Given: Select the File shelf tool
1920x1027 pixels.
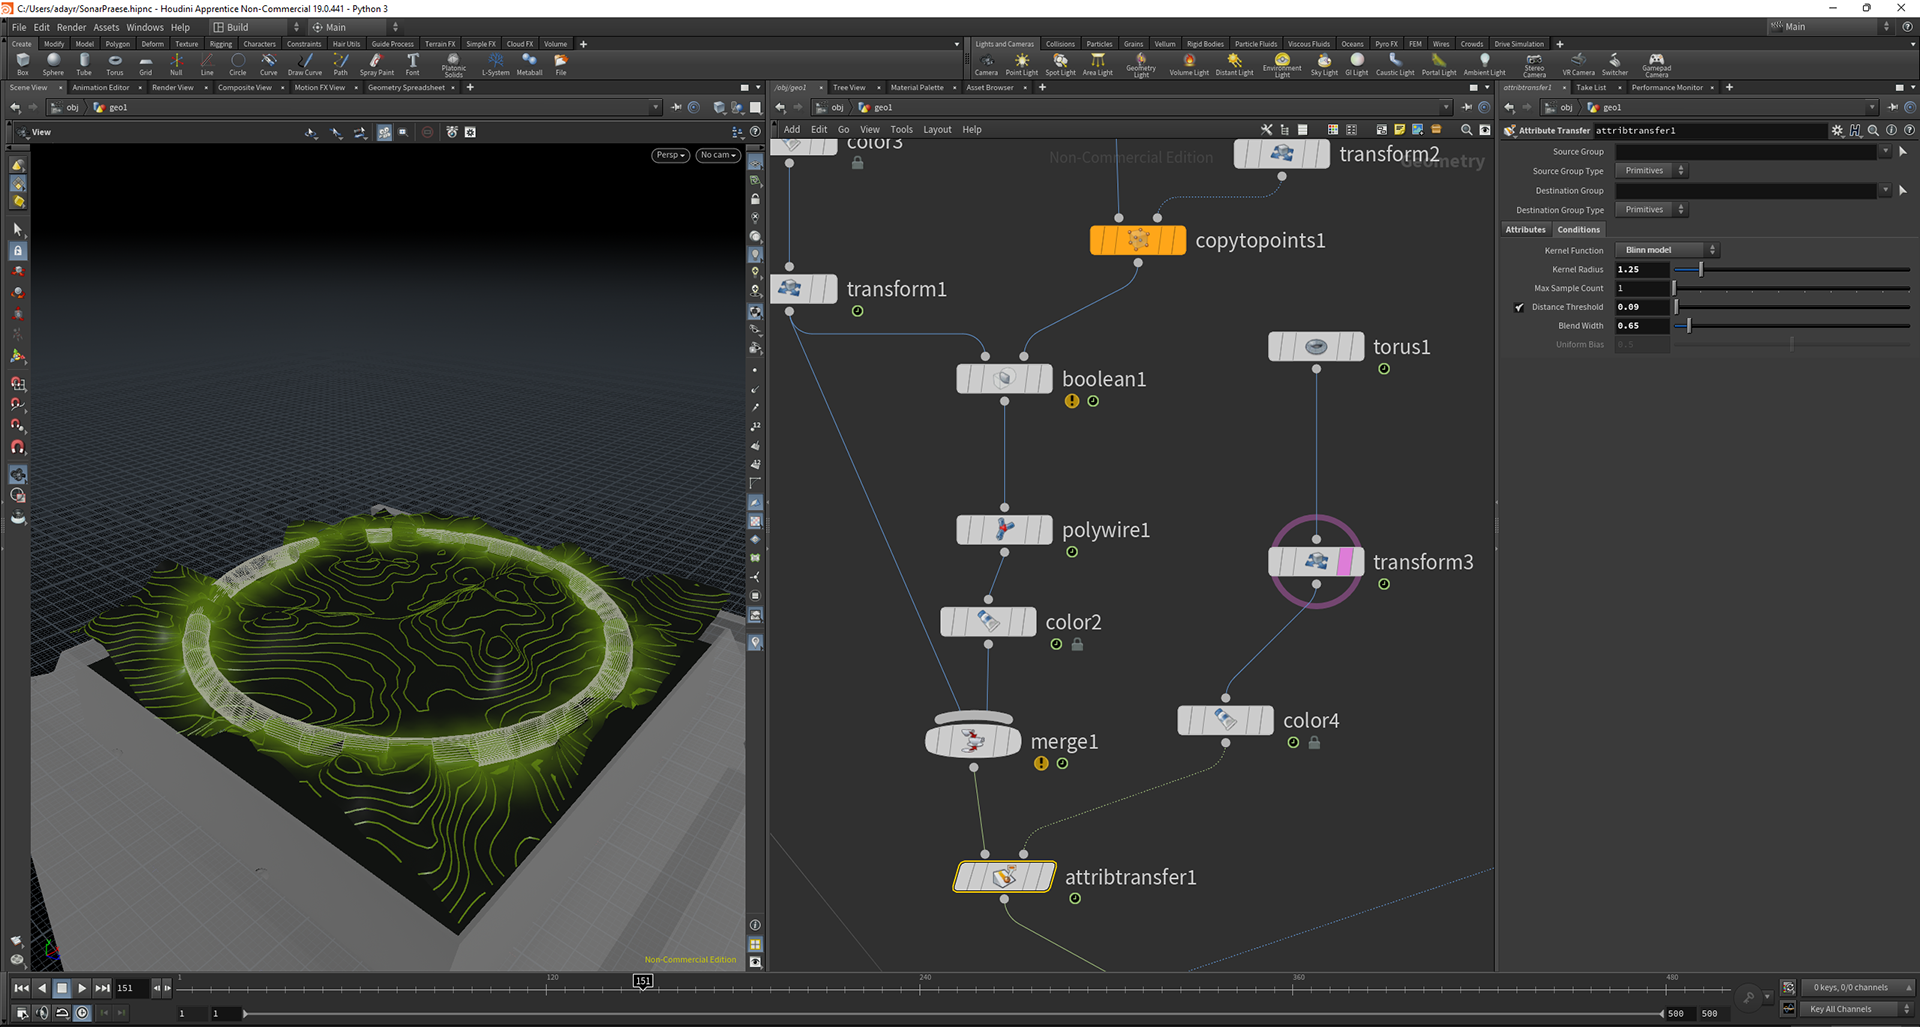Looking at the screenshot, I should click(x=561, y=64).
